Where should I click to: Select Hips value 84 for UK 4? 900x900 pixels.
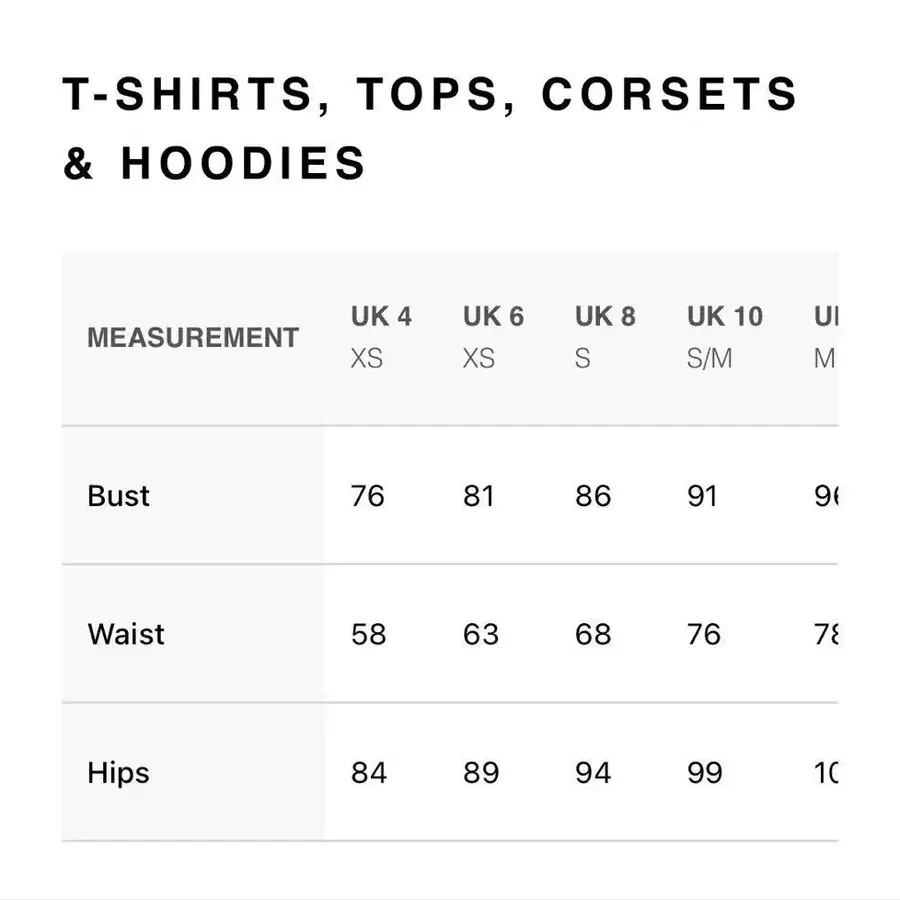point(369,773)
